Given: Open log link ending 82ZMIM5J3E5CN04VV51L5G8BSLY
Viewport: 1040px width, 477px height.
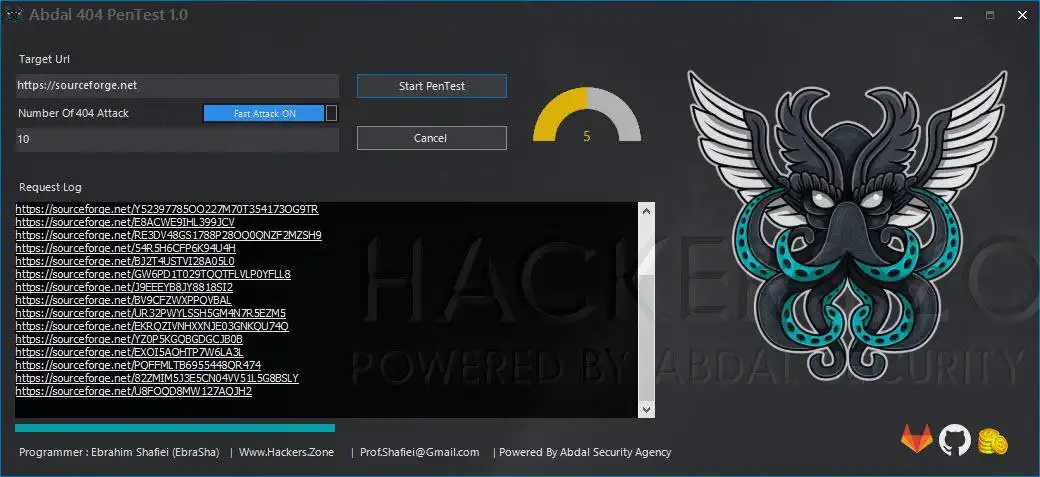Looking at the screenshot, I should (157, 378).
